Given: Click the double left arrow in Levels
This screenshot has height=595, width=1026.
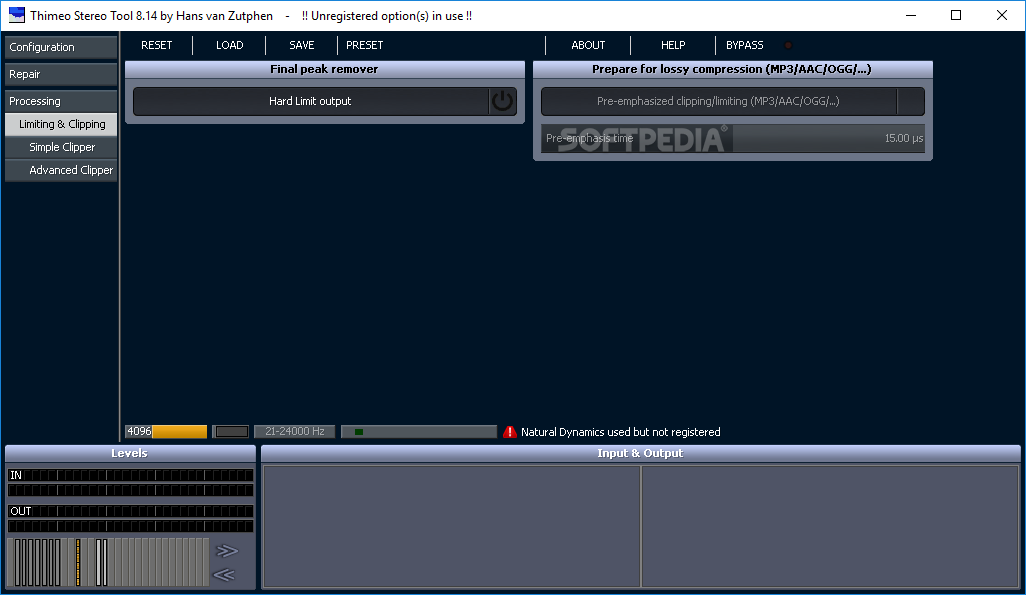Looking at the screenshot, I should [224, 575].
